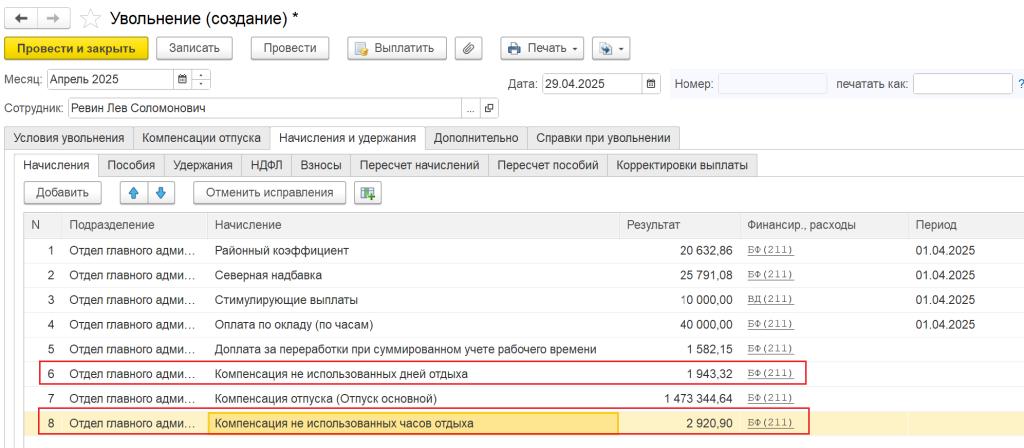Select Доплата за переработки accrual row
Viewport: 1024px width, 448px height.
point(524,349)
